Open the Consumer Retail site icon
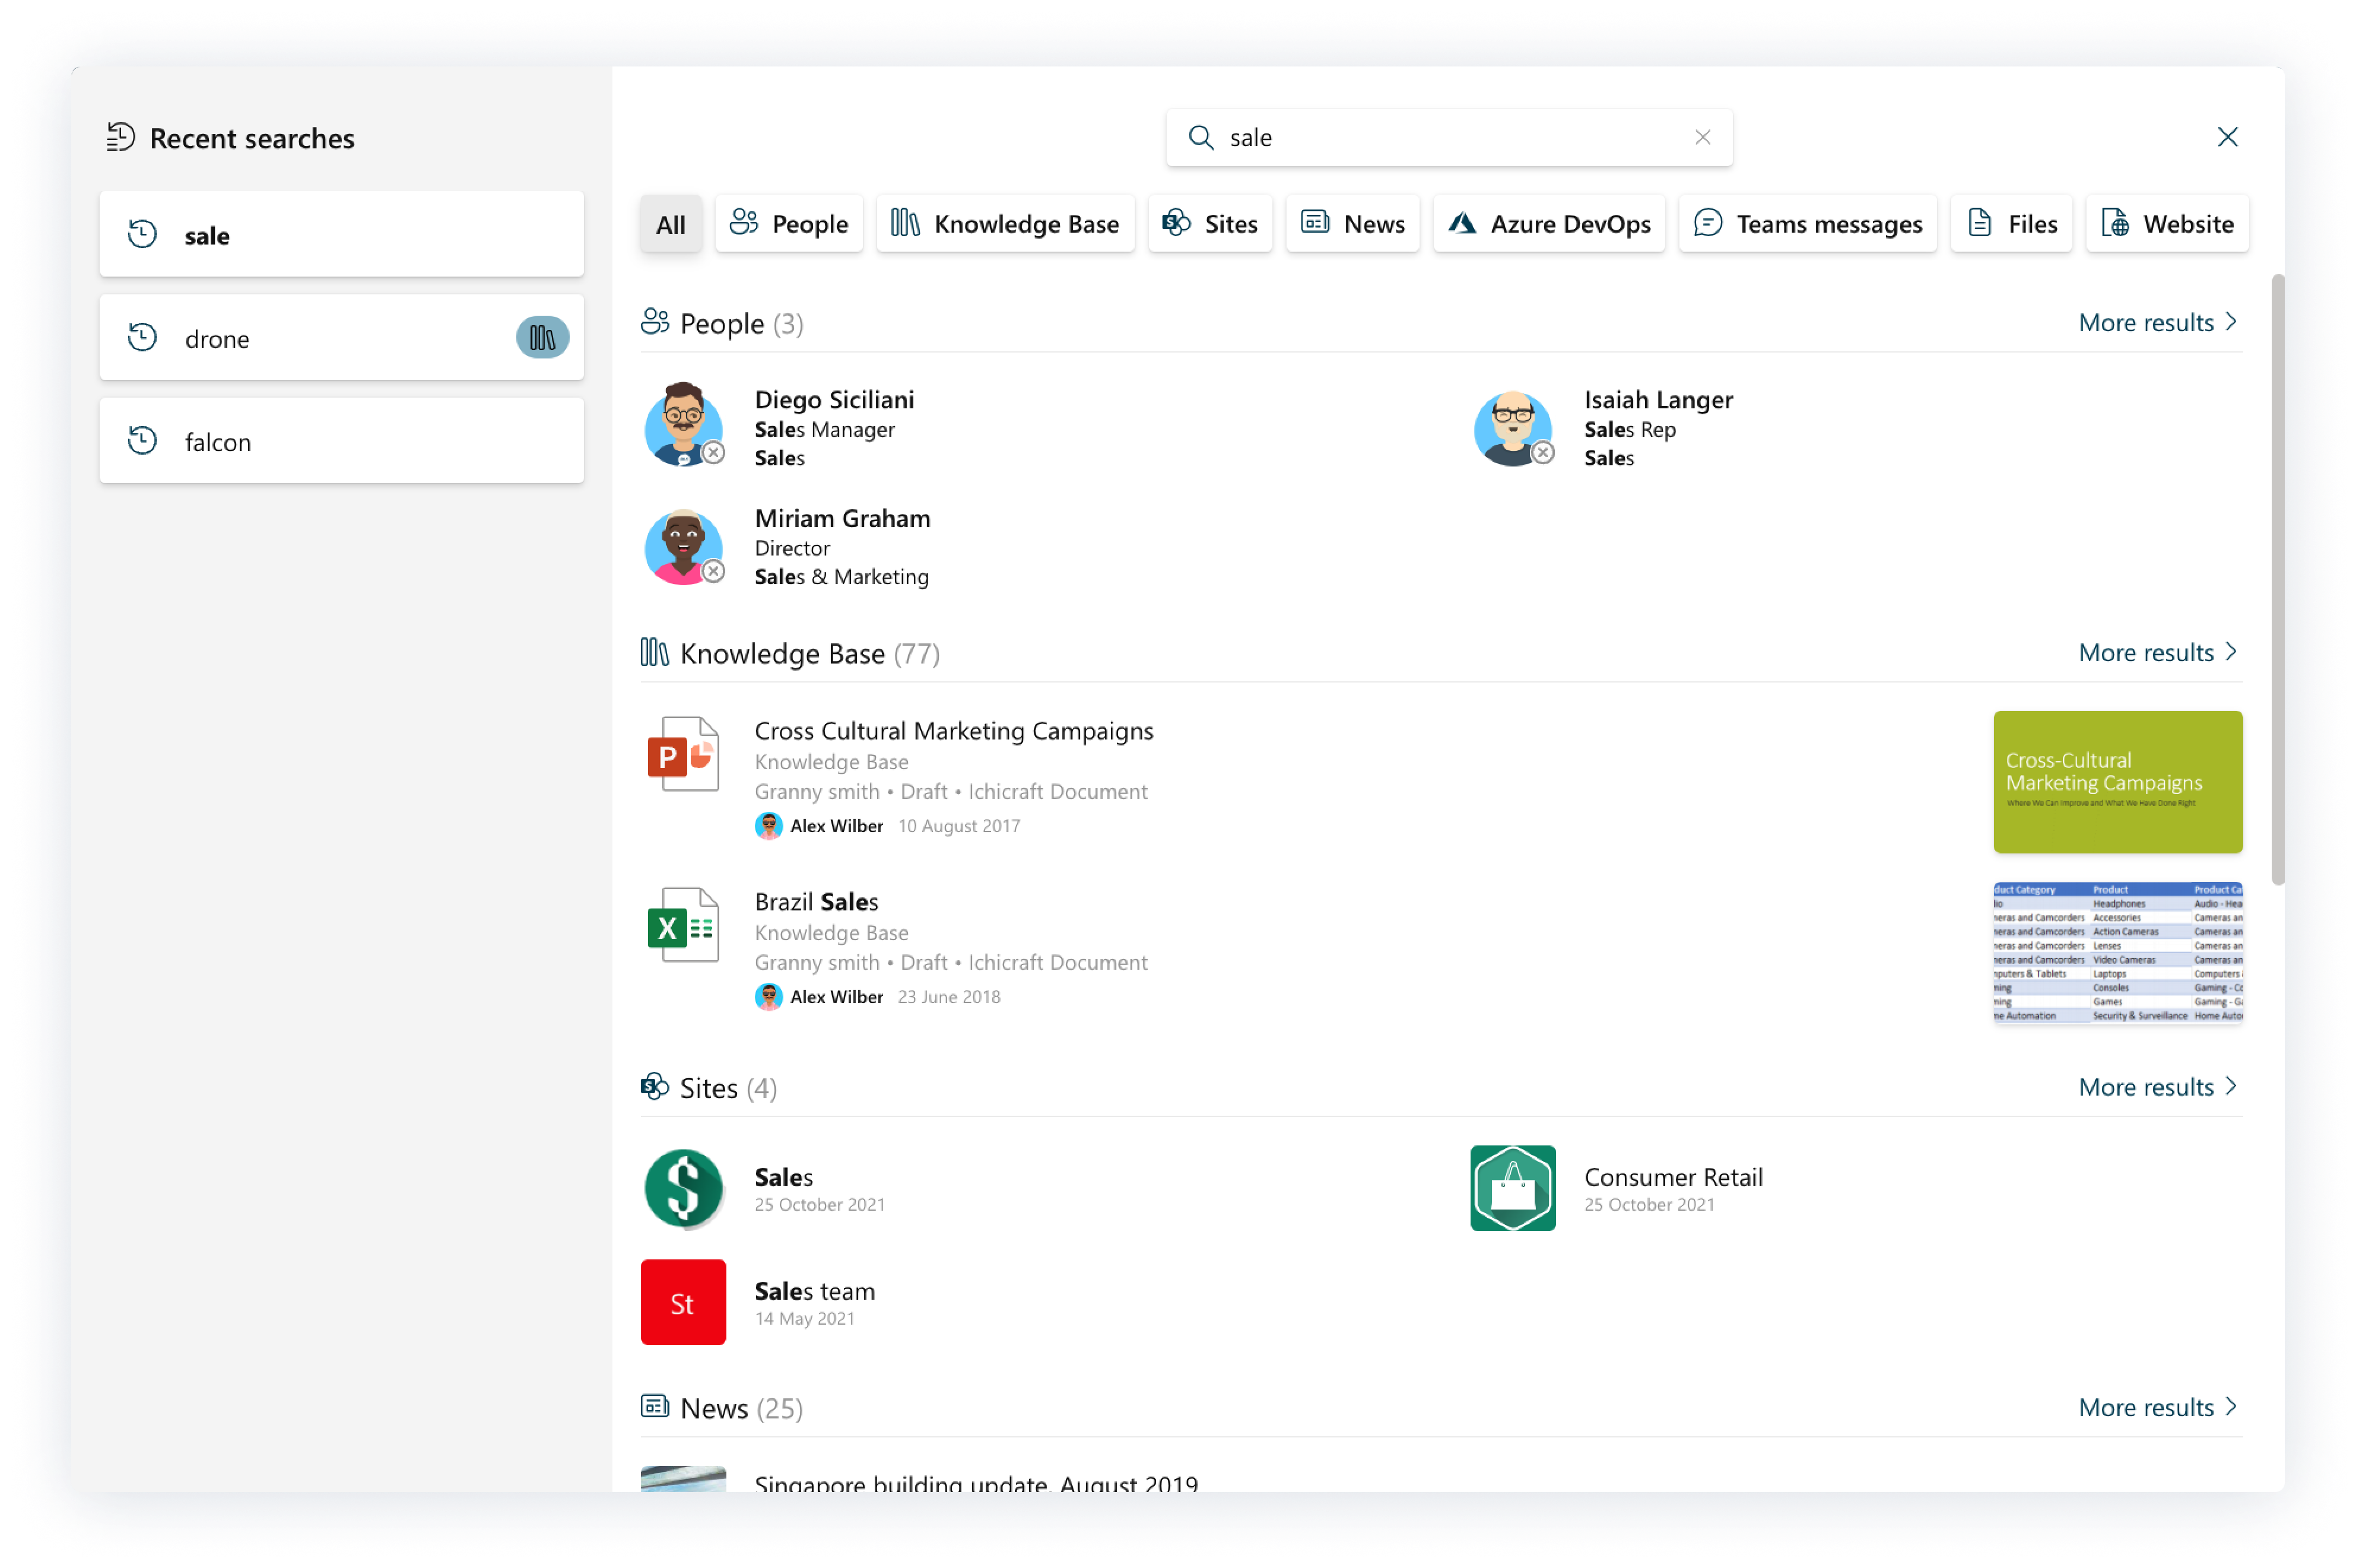The width and height of the screenshot is (2356, 1568). click(1512, 1188)
